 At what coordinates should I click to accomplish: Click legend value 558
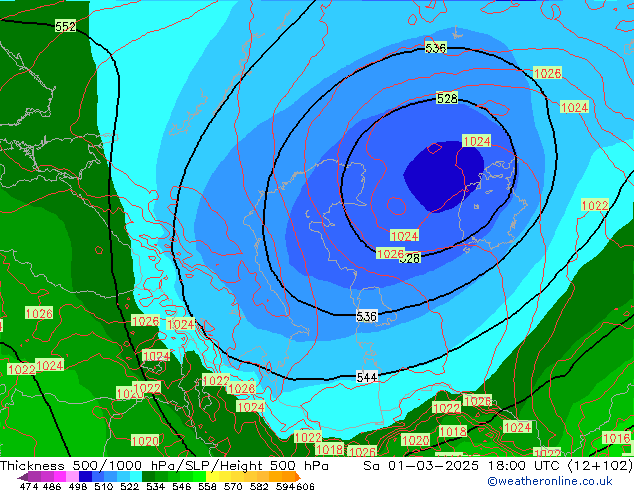[207, 486]
